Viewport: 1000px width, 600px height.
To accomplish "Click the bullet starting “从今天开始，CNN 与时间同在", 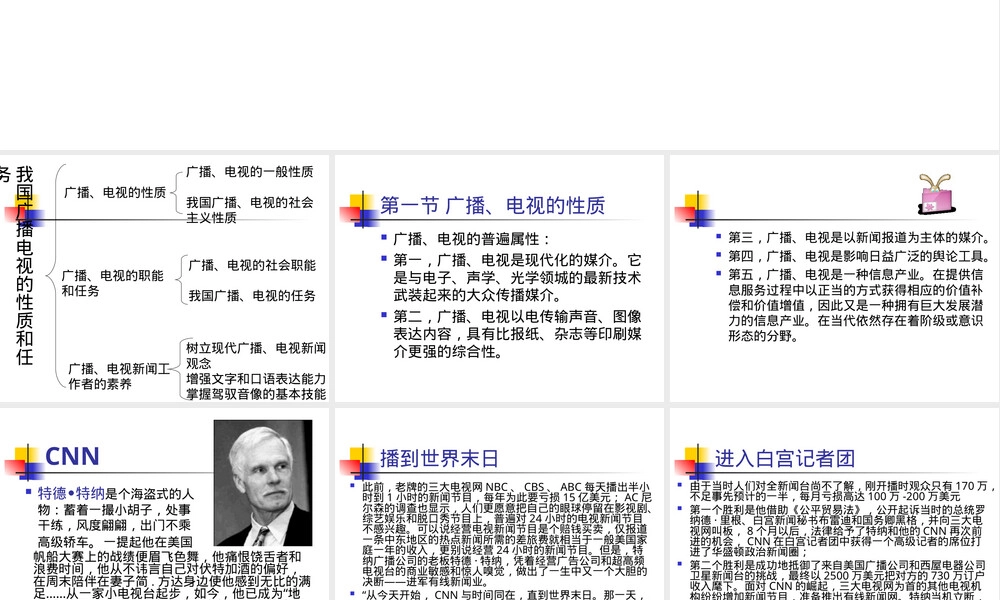I will (x=506, y=594).
